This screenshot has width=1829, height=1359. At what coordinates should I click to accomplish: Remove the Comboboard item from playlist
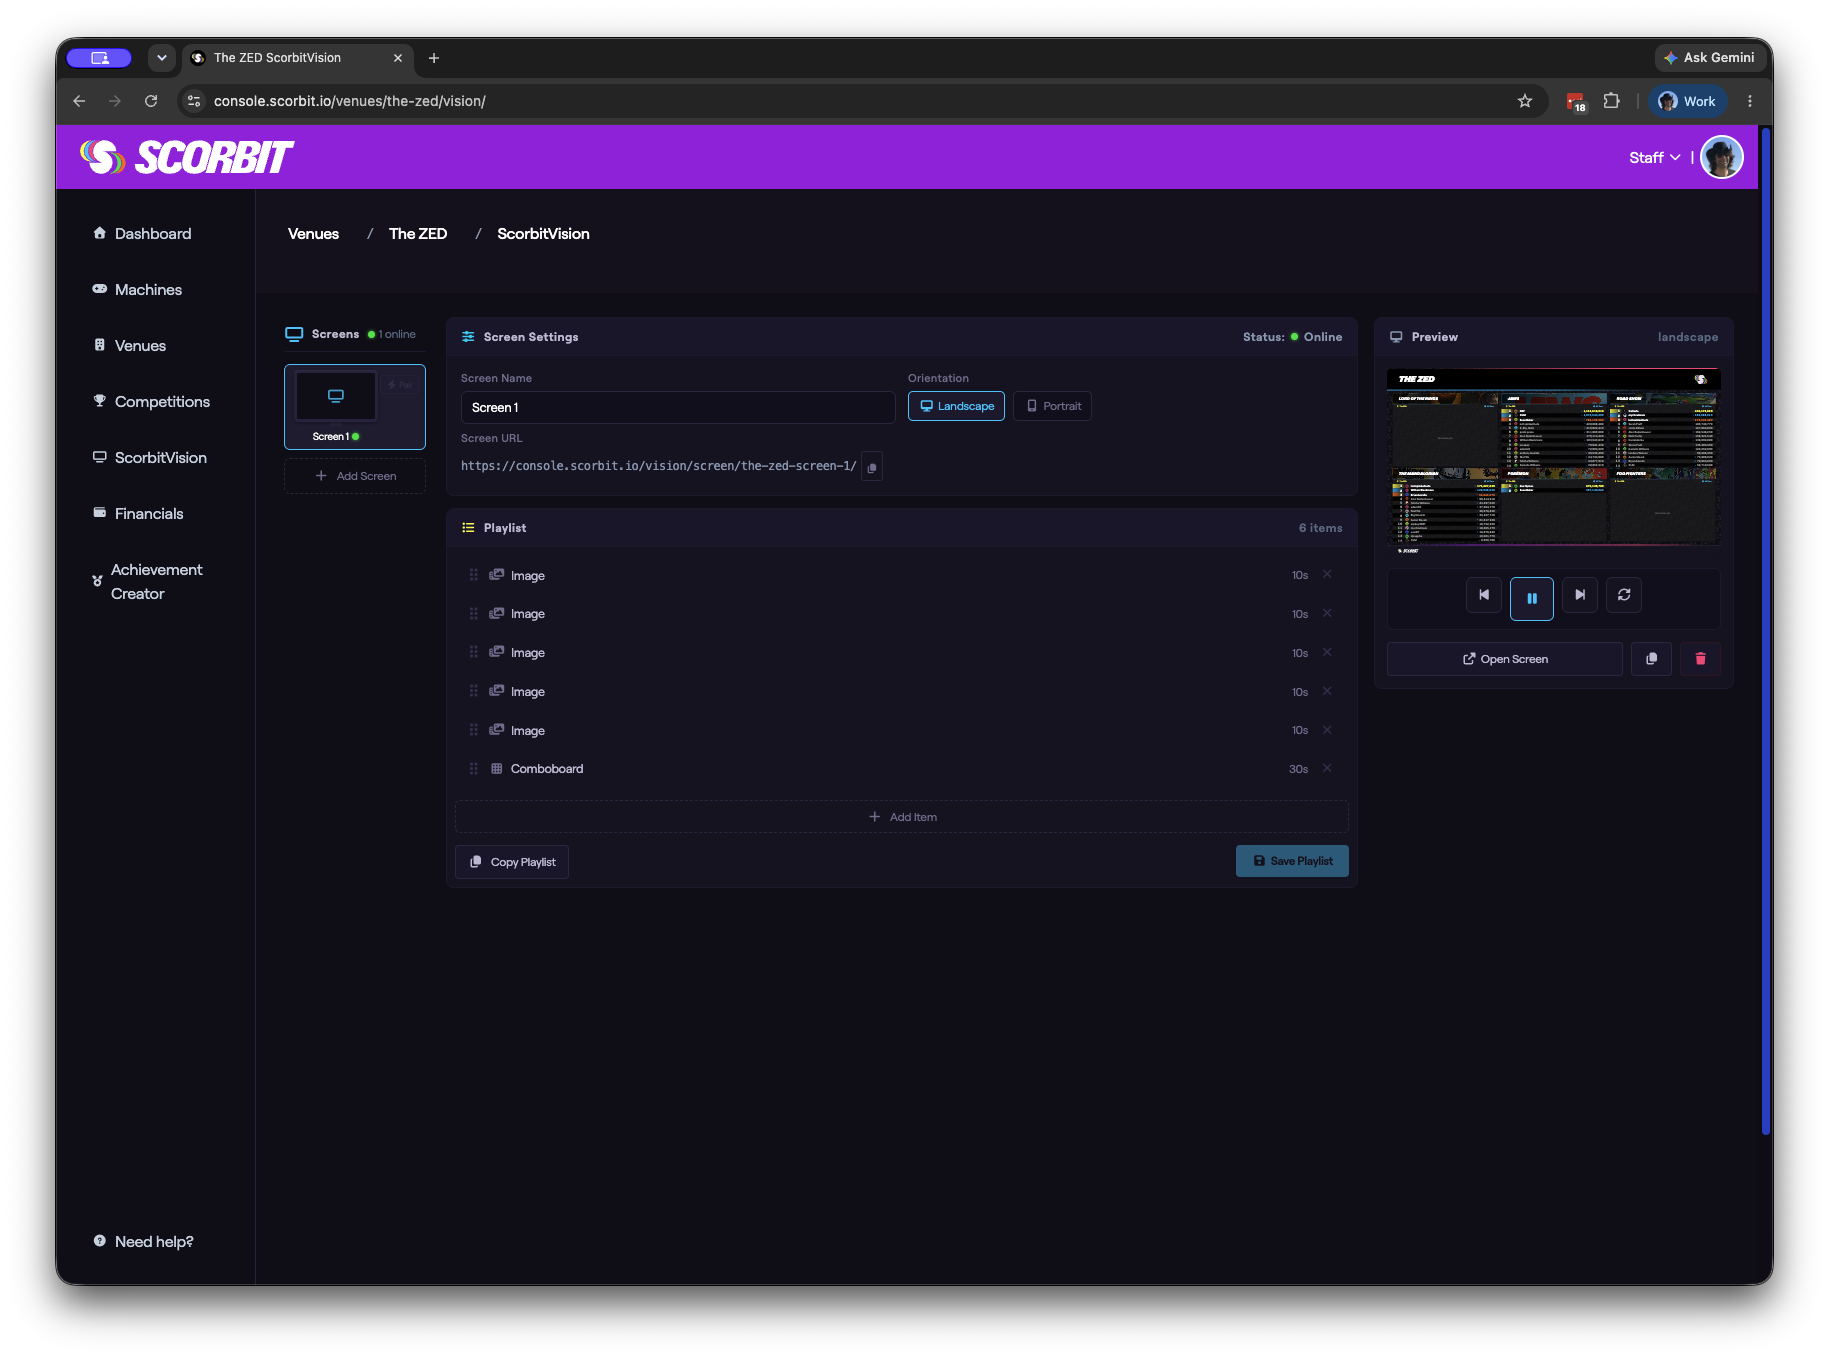[x=1327, y=768]
